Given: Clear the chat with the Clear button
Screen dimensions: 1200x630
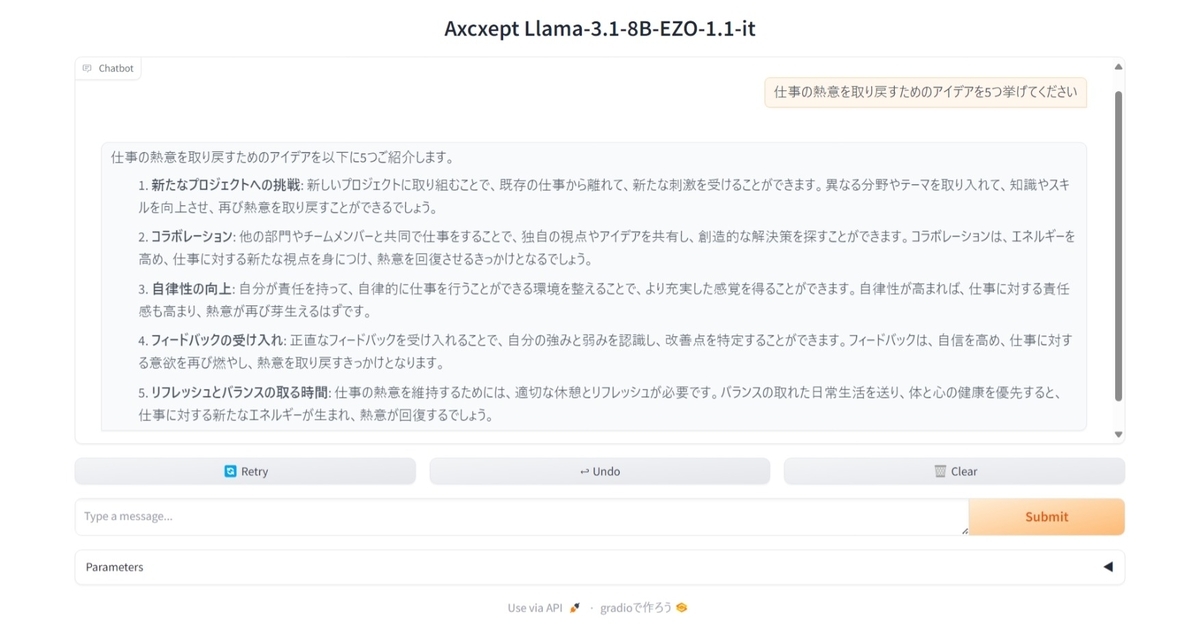Looking at the screenshot, I should [x=954, y=471].
